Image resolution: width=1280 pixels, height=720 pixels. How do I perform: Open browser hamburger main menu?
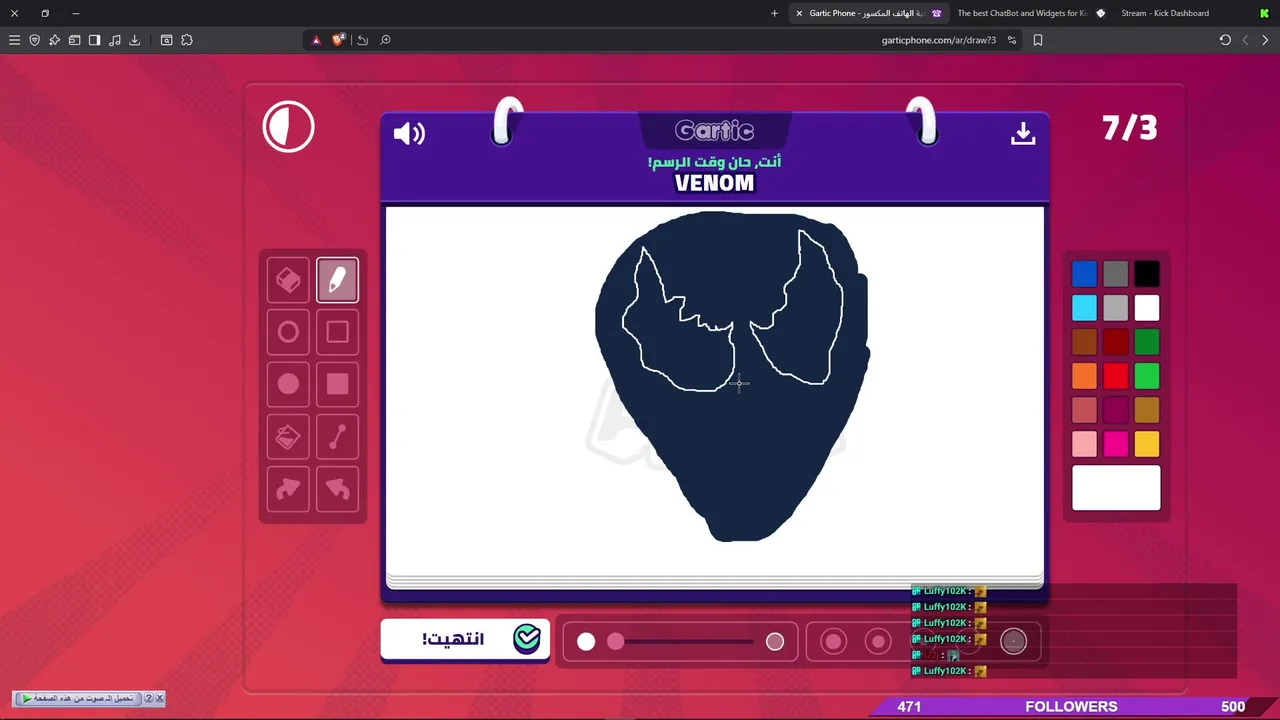(14, 40)
